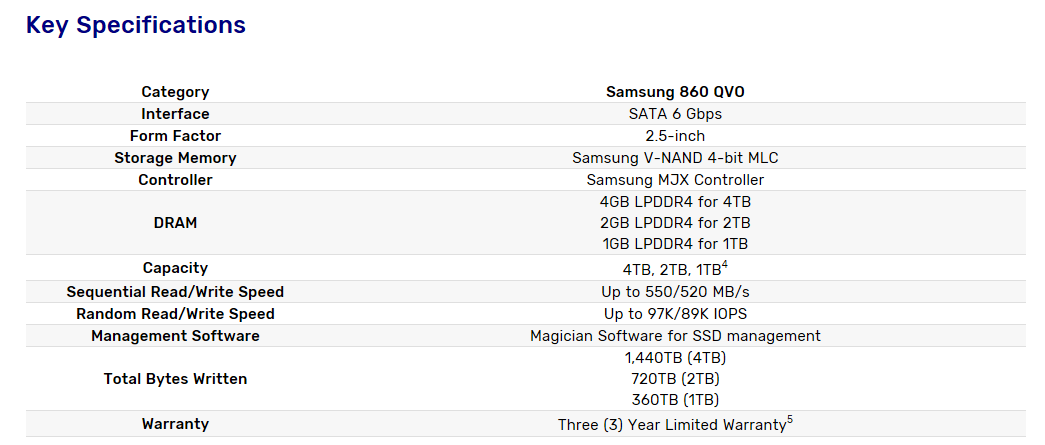Image resolution: width=1045 pixels, height=445 pixels.
Task: Click the Total Bytes Written label
Action: pyautogui.click(x=175, y=379)
